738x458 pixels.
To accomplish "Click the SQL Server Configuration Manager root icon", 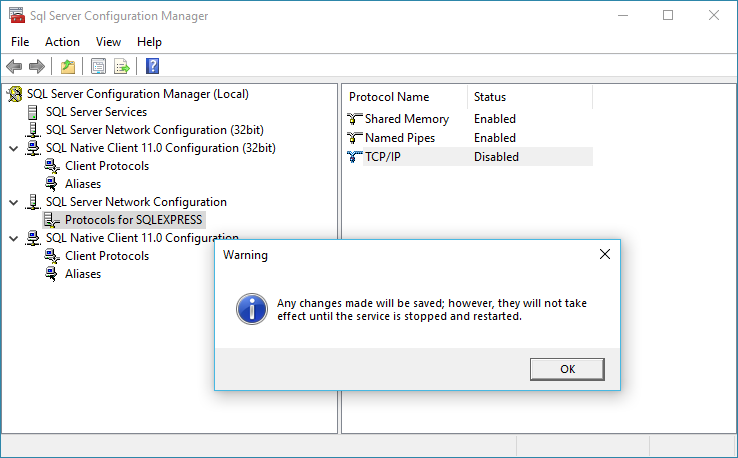I will [x=15, y=94].
